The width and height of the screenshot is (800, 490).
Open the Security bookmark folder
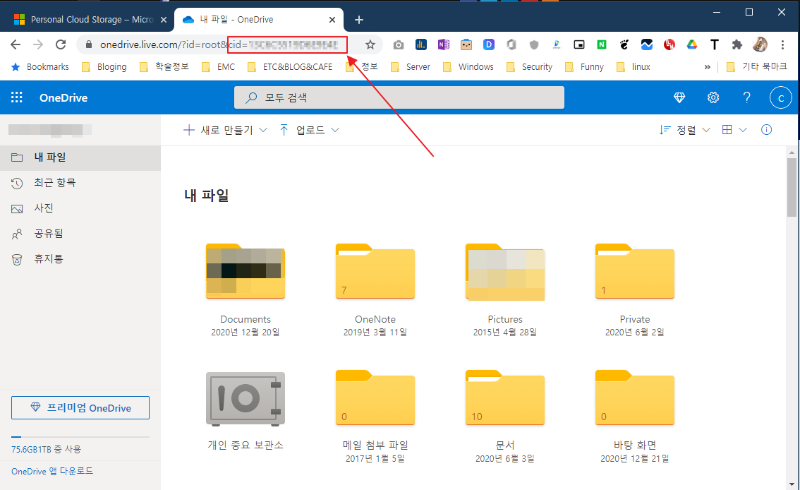click(530, 67)
